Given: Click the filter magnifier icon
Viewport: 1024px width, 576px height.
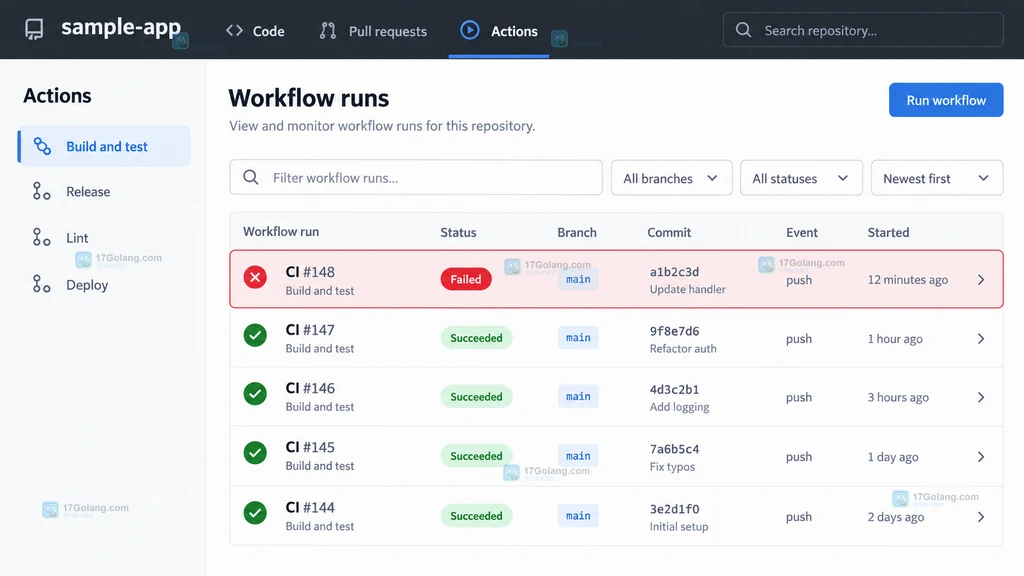Looking at the screenshot, I should pos(251,178).
